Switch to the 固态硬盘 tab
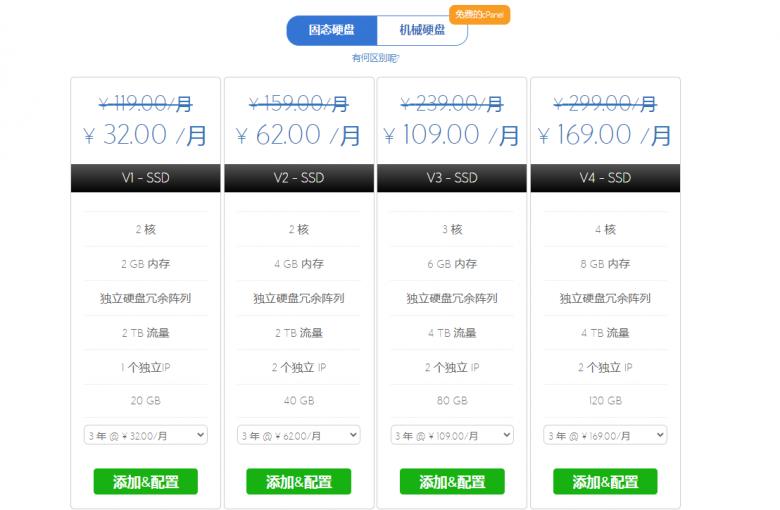Image resolution: width=780 pixels, height=510 pixels. 331,30
